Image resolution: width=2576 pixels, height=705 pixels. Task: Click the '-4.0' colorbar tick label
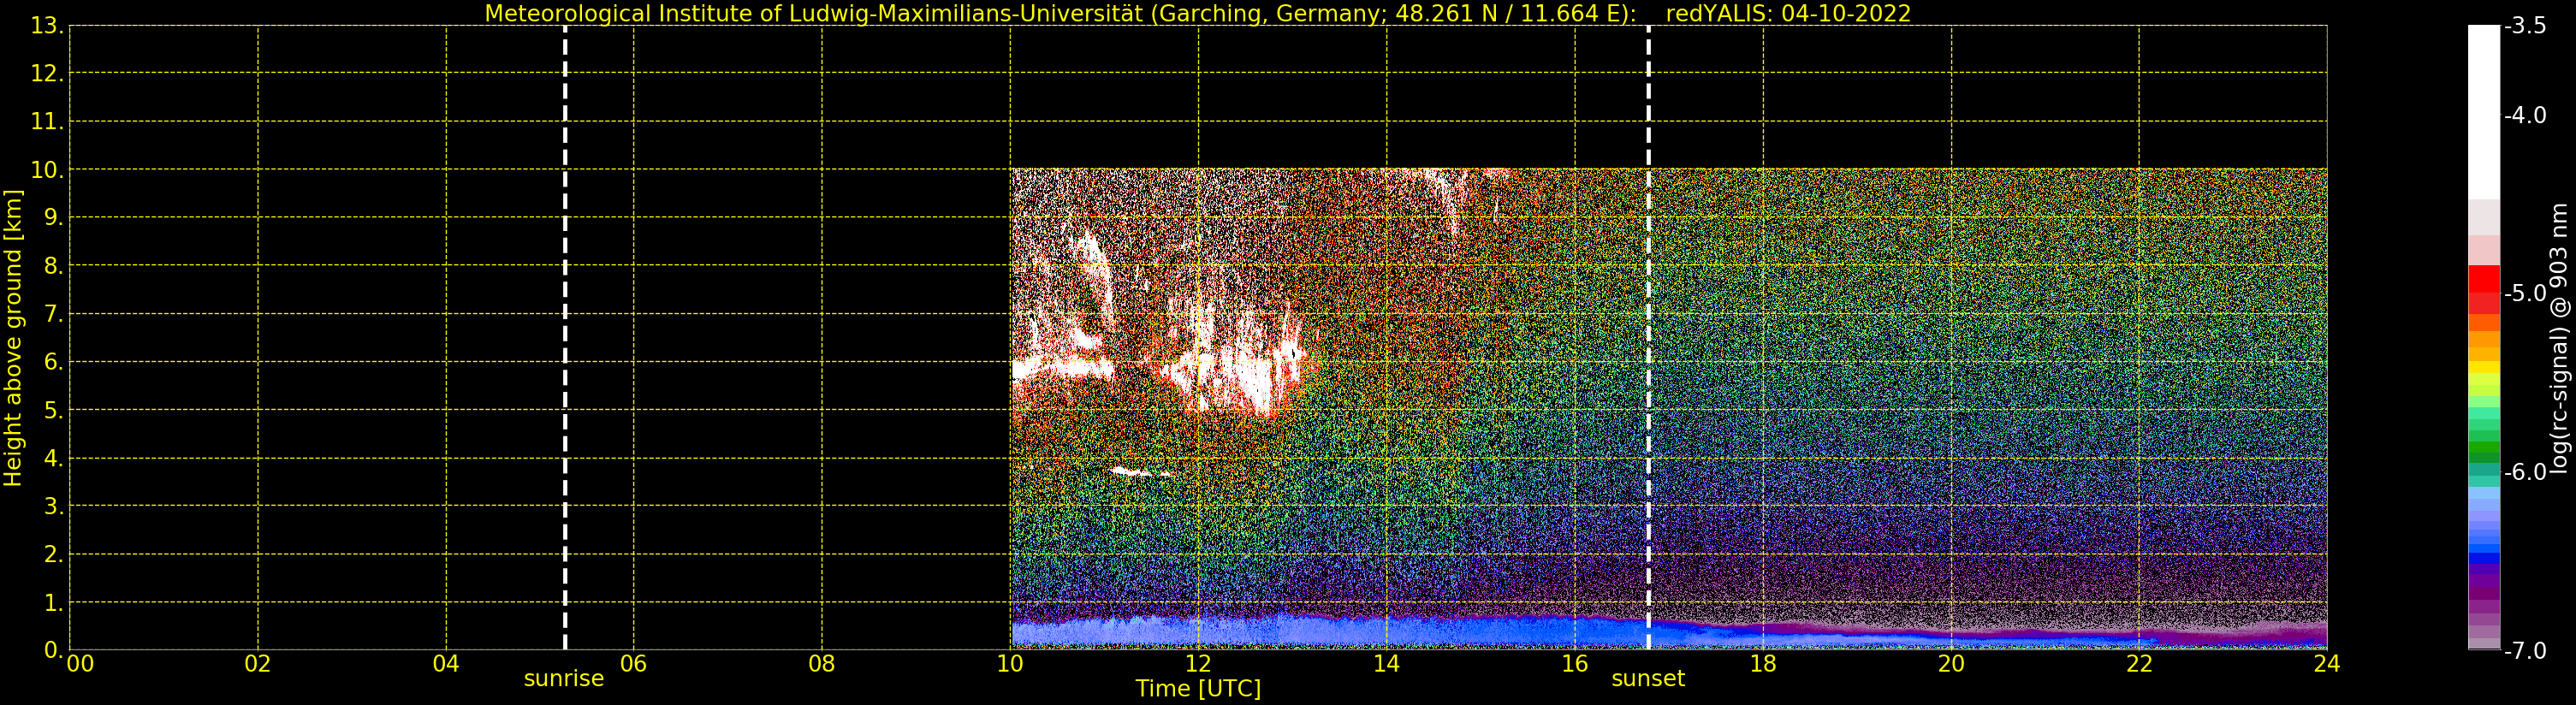click(2526, 115)
